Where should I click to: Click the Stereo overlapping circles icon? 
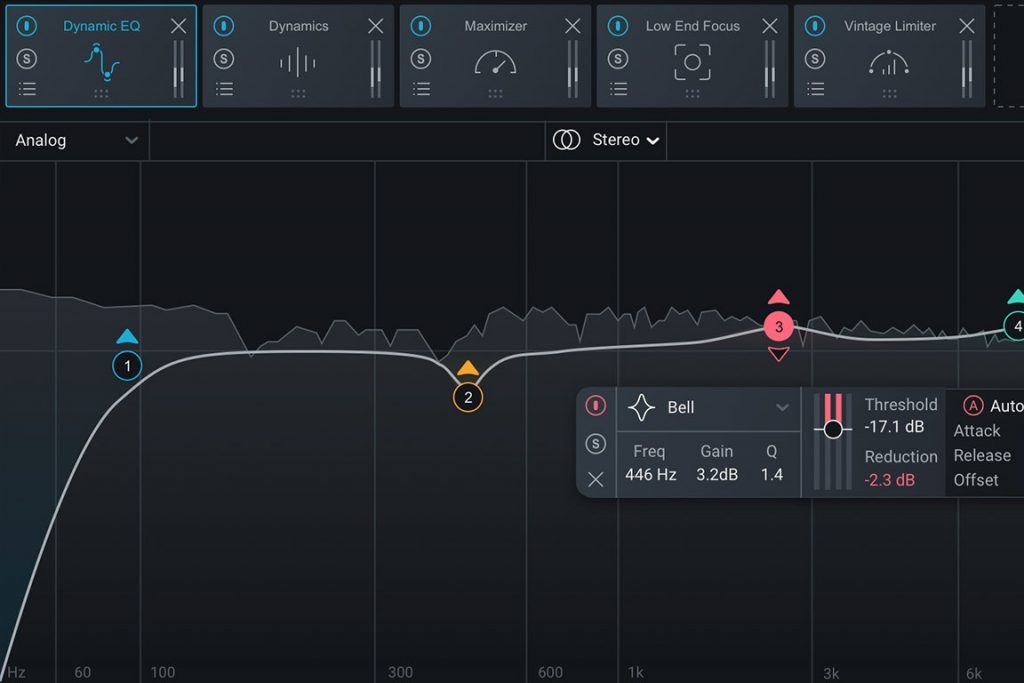[x=566, y=140]
